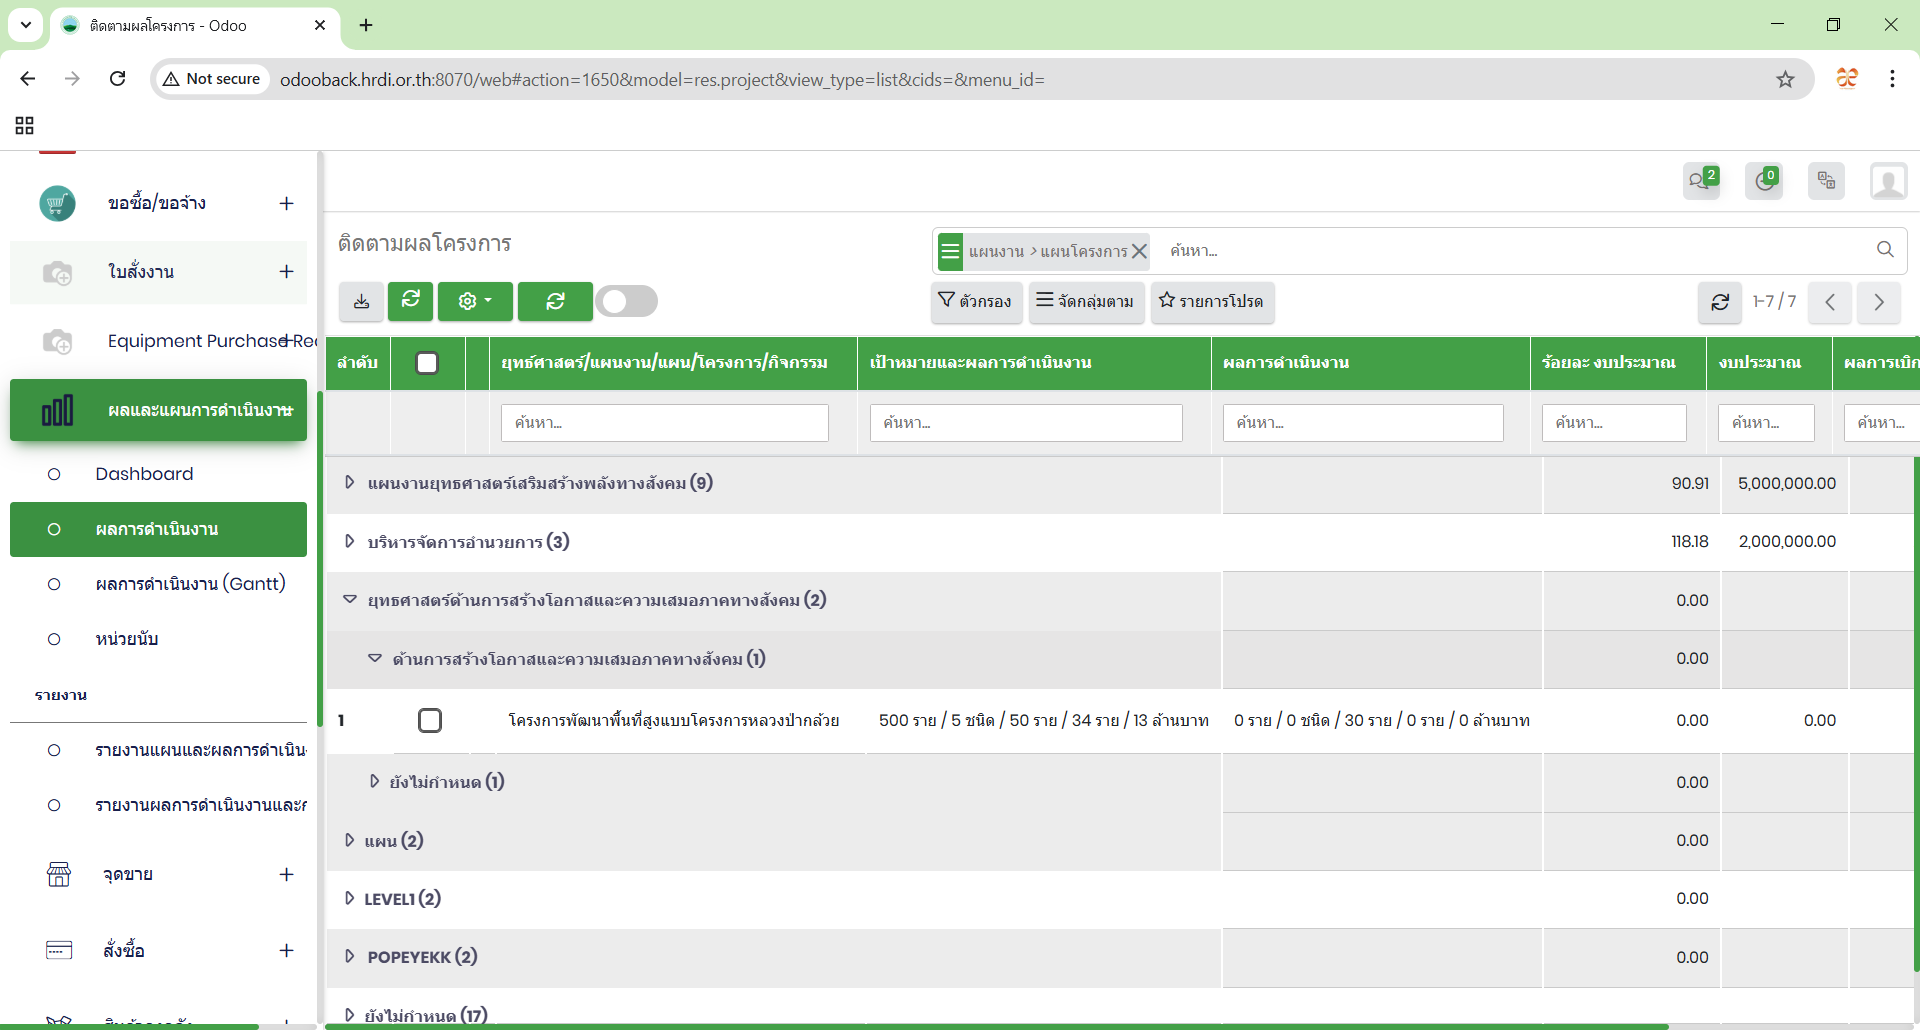Viewport: 1920px width, 1030px height.
Task: Click the download/export icon button
Action: [x=361, y=301]
